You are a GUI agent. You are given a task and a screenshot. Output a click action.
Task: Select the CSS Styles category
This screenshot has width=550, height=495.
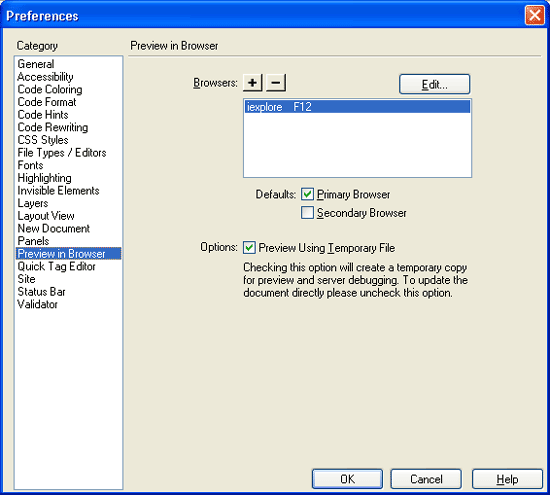point(43,140)
